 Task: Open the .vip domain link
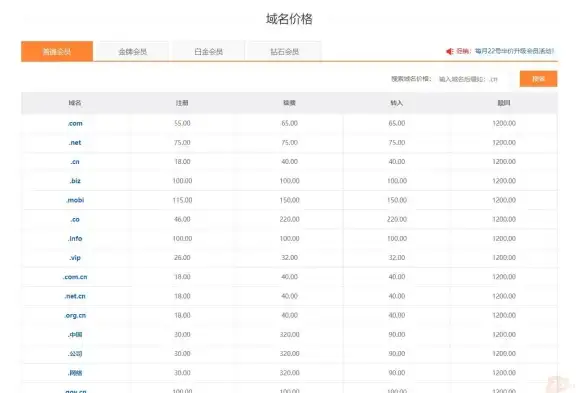75,258
